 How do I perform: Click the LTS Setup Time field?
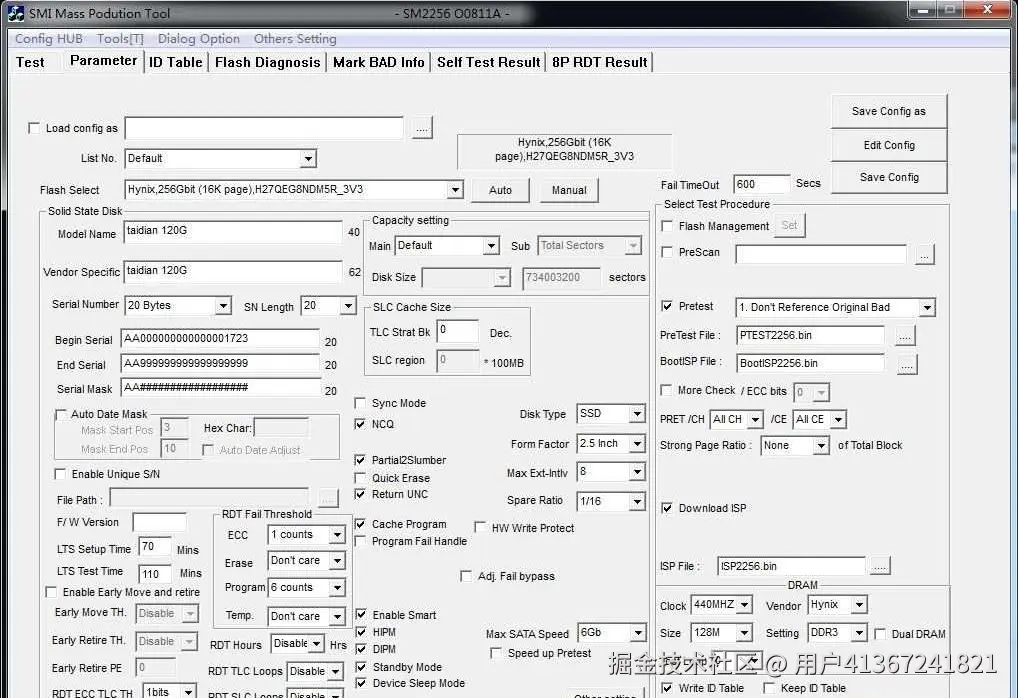[x=155, y=547]
